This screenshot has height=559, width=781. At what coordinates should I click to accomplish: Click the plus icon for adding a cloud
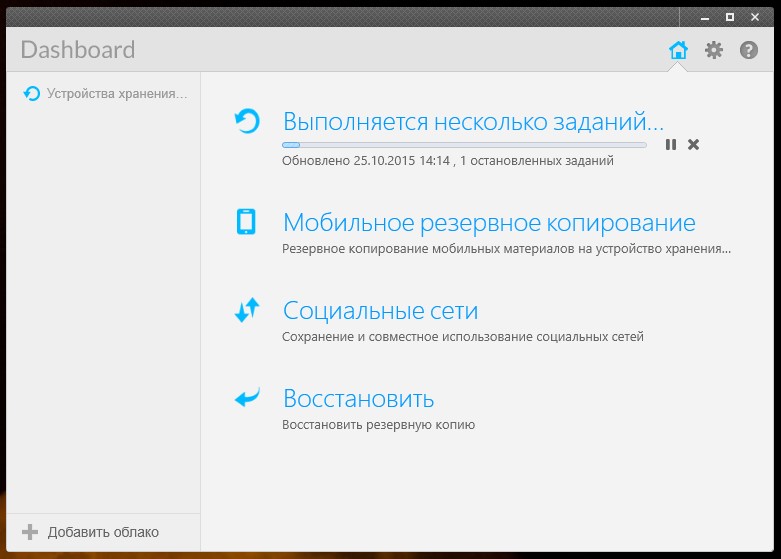click(30, 532)
